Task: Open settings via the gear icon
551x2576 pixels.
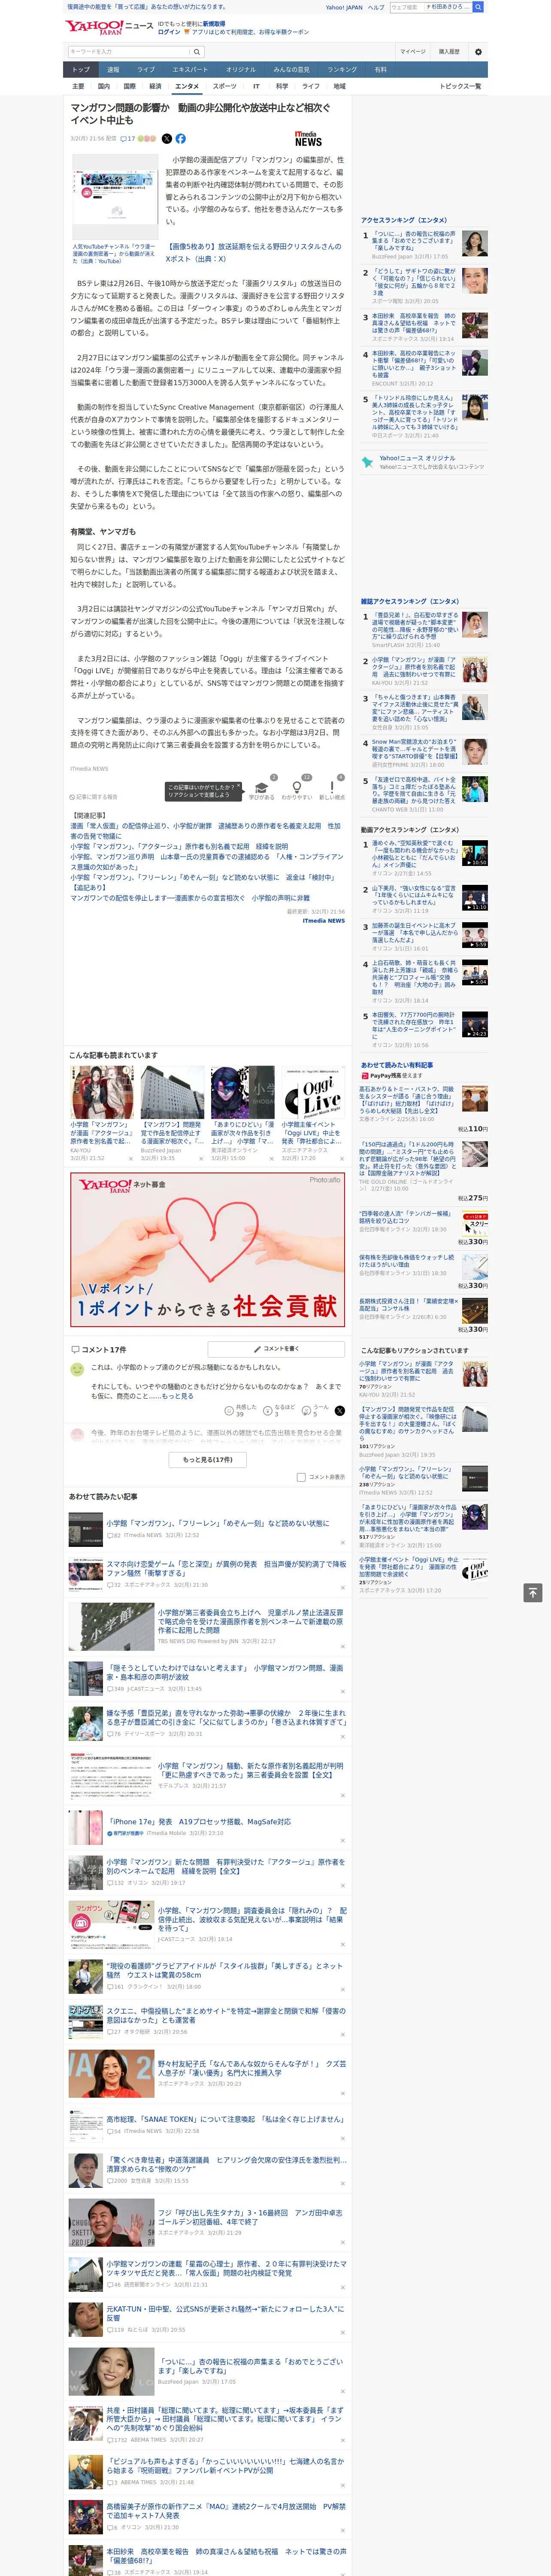Action: [x=478, y=52]
